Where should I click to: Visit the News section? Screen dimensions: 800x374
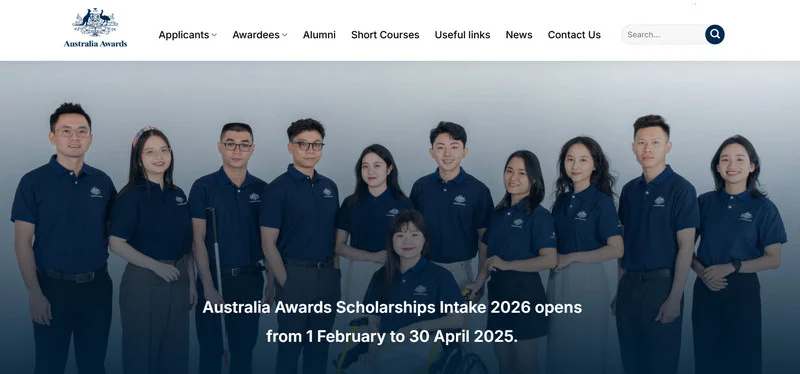(519, 35)
